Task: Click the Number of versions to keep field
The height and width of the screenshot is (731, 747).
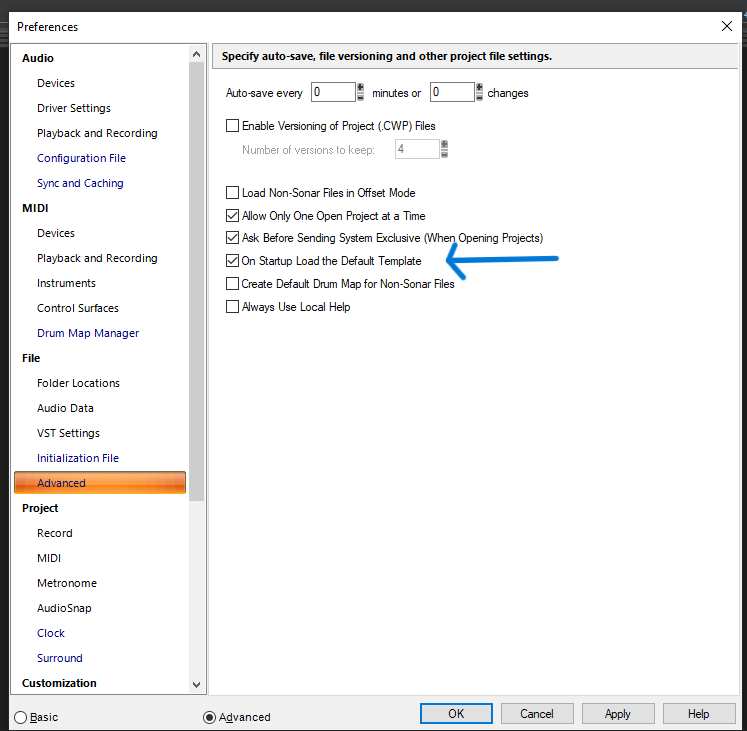Action: pyautogui.click(x=417, y=149)
